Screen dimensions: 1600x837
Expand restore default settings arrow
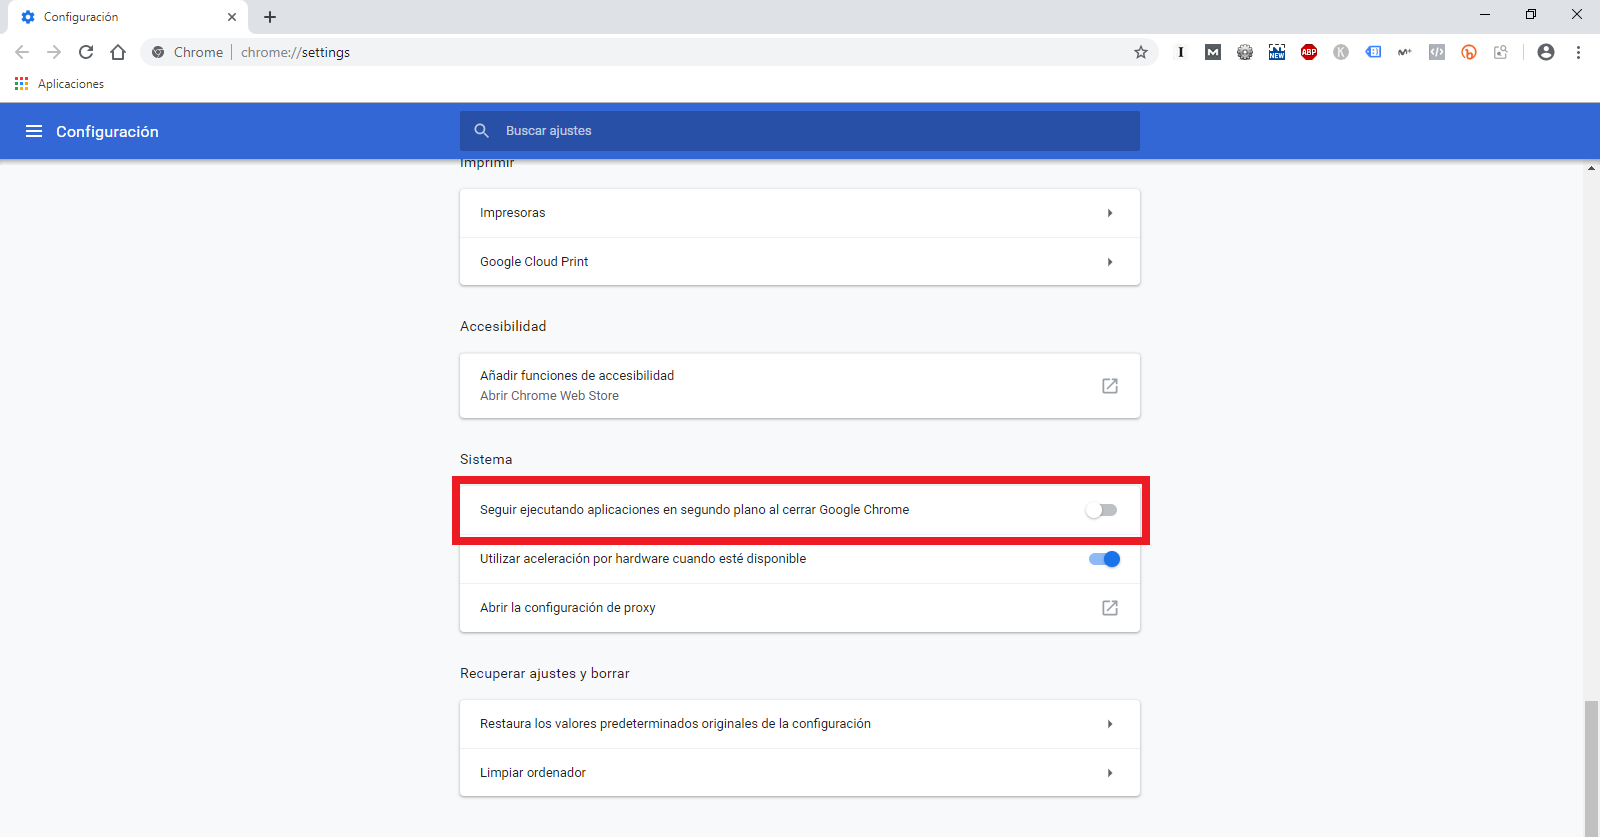(1110, 724)
